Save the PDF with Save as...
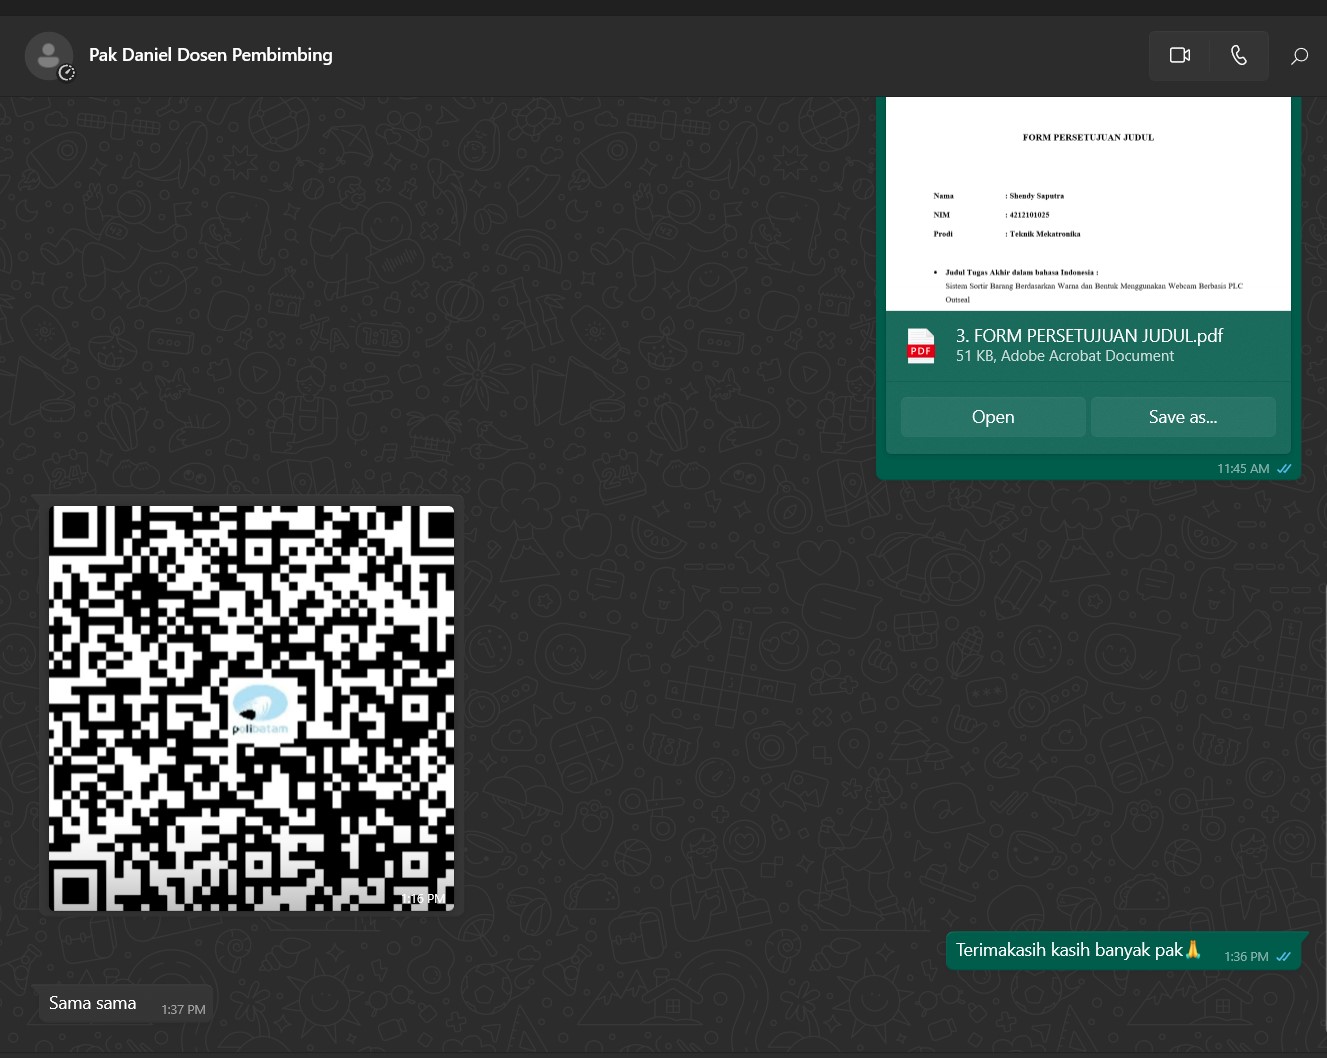1327x1058 pixels. point(1182,417)
